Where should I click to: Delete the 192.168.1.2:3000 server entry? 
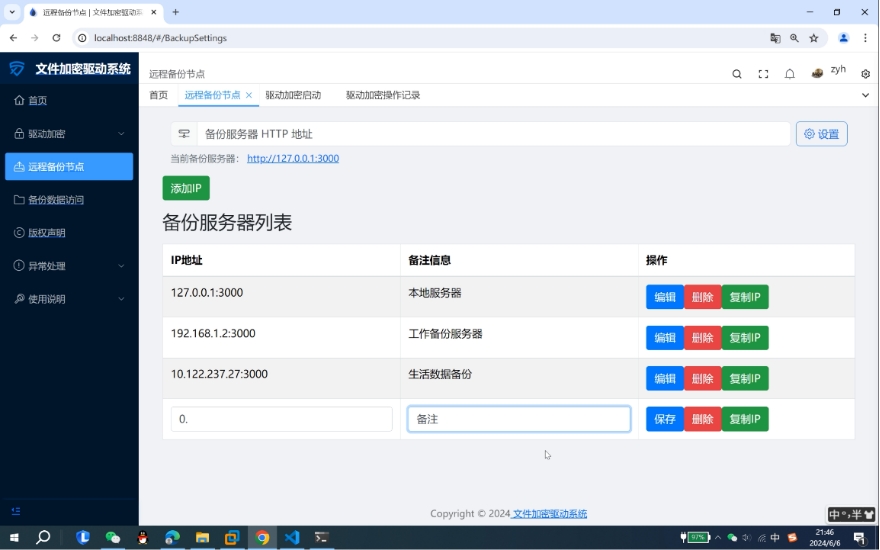tap(702, 338)
